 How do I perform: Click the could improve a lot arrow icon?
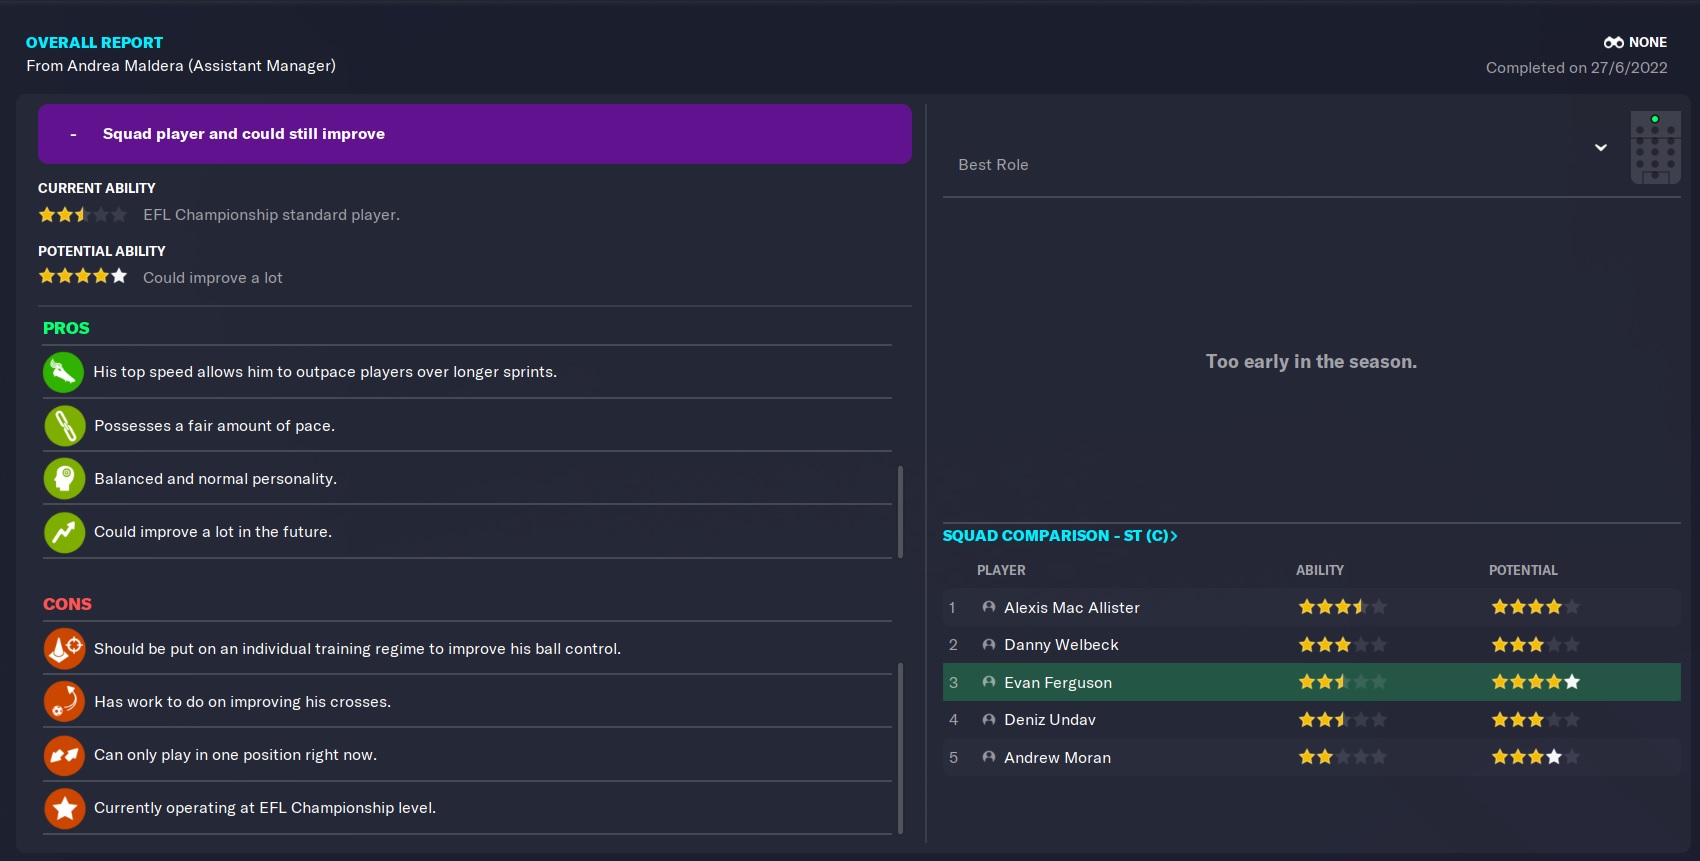[x=64, y=532]
